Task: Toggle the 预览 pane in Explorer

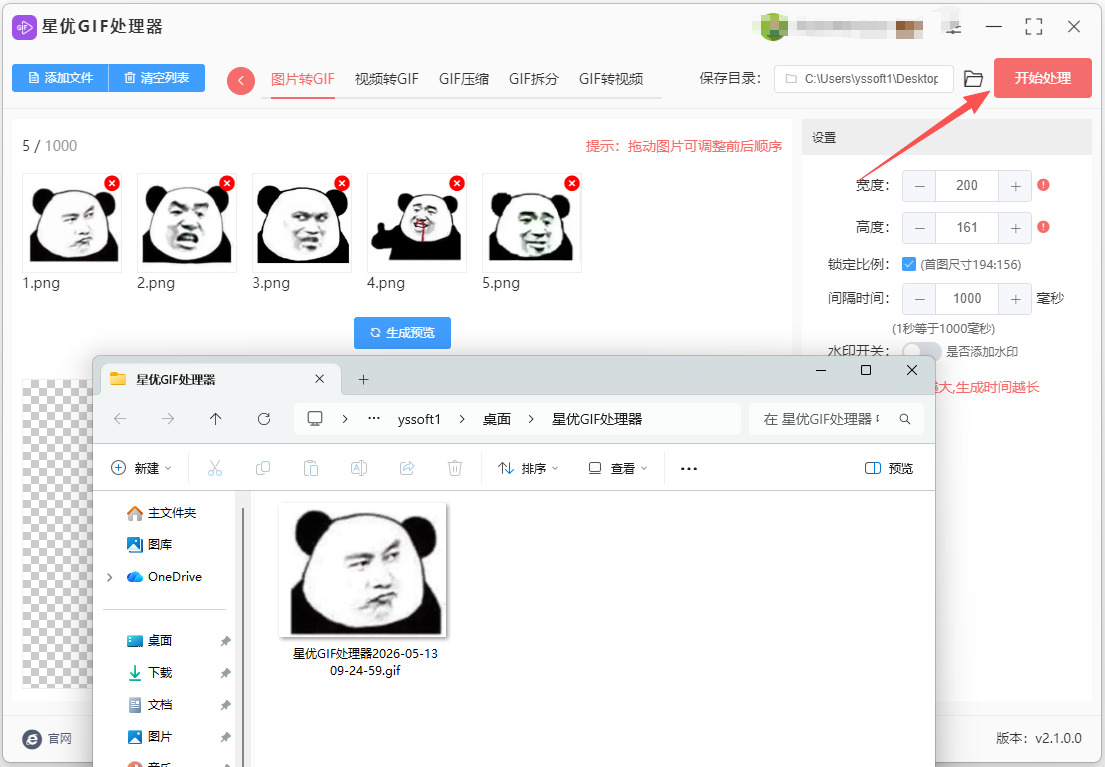Action: pyautogui.click(x=889, y=468)
